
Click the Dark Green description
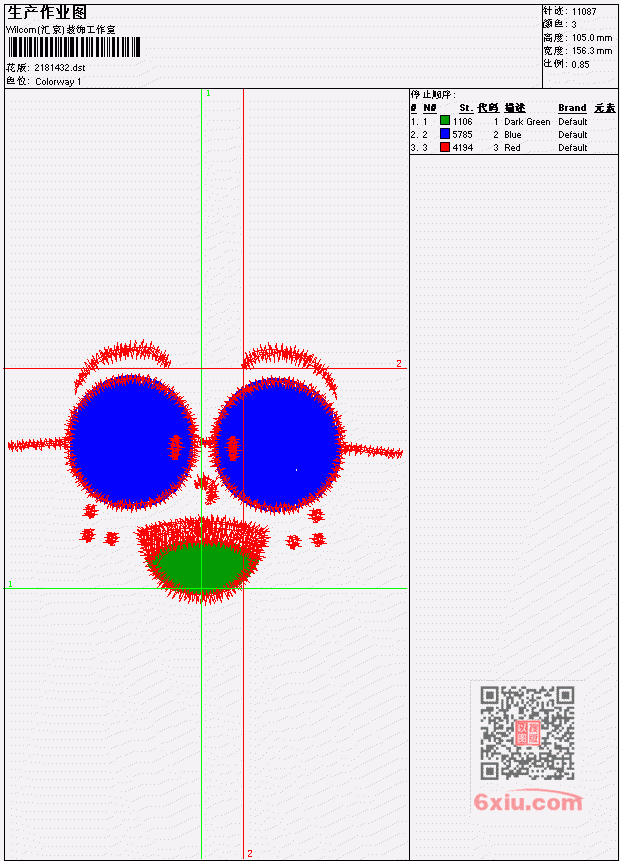click(527, 122)
